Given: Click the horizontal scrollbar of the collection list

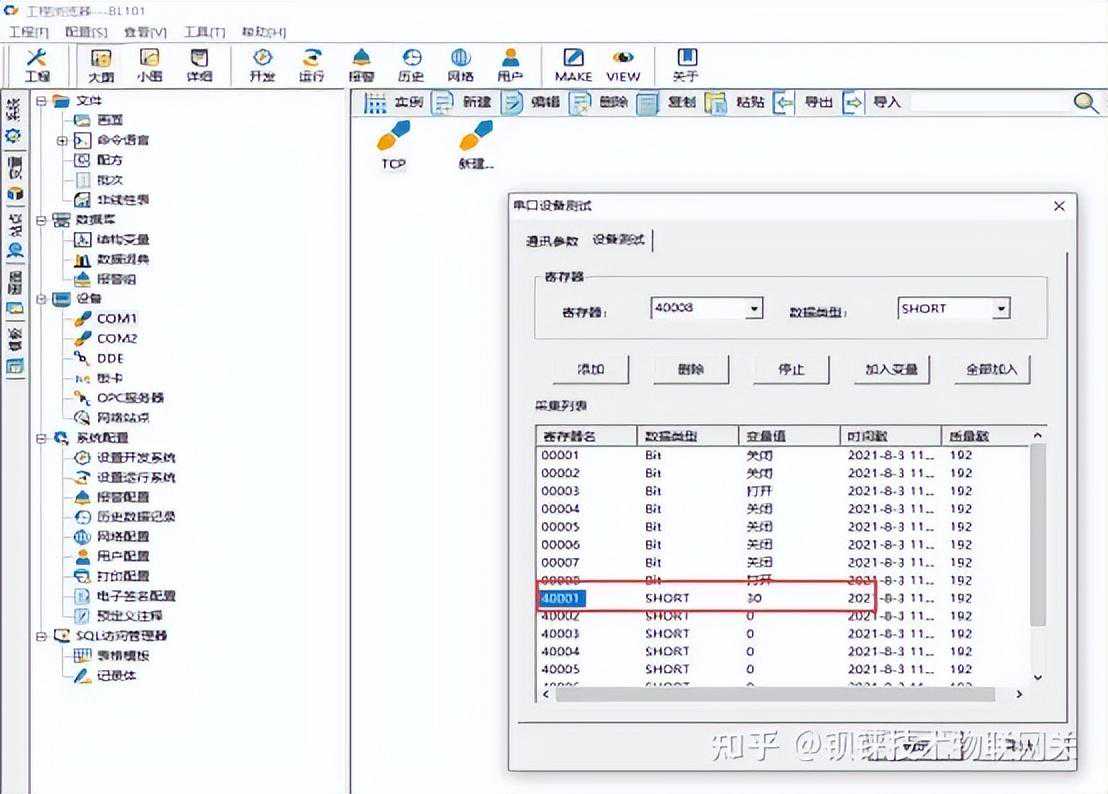Looking at the screenshot, I should [770, 694].
